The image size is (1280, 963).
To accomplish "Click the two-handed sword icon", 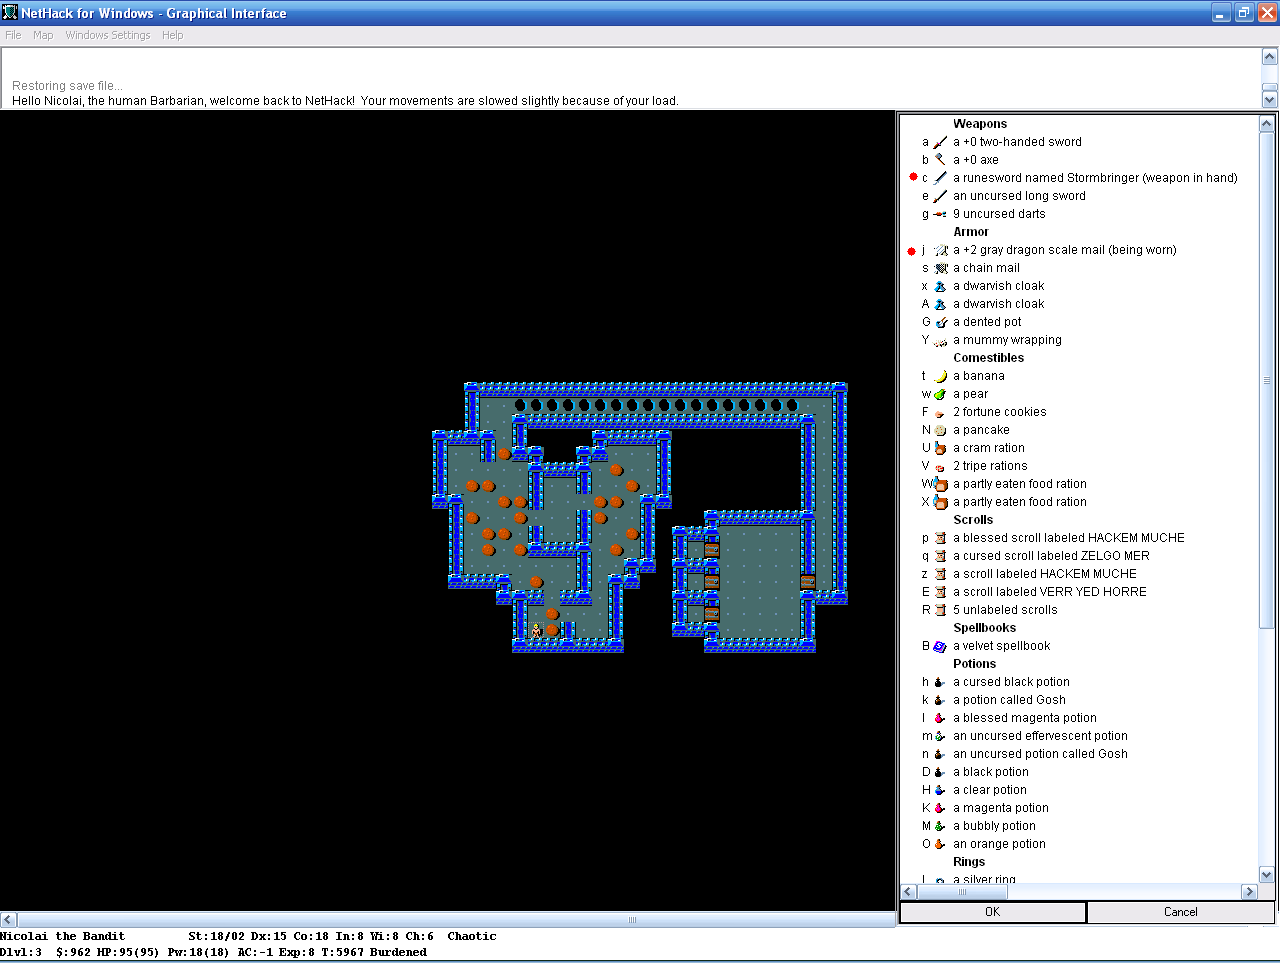I will click(x=940, y=142).
